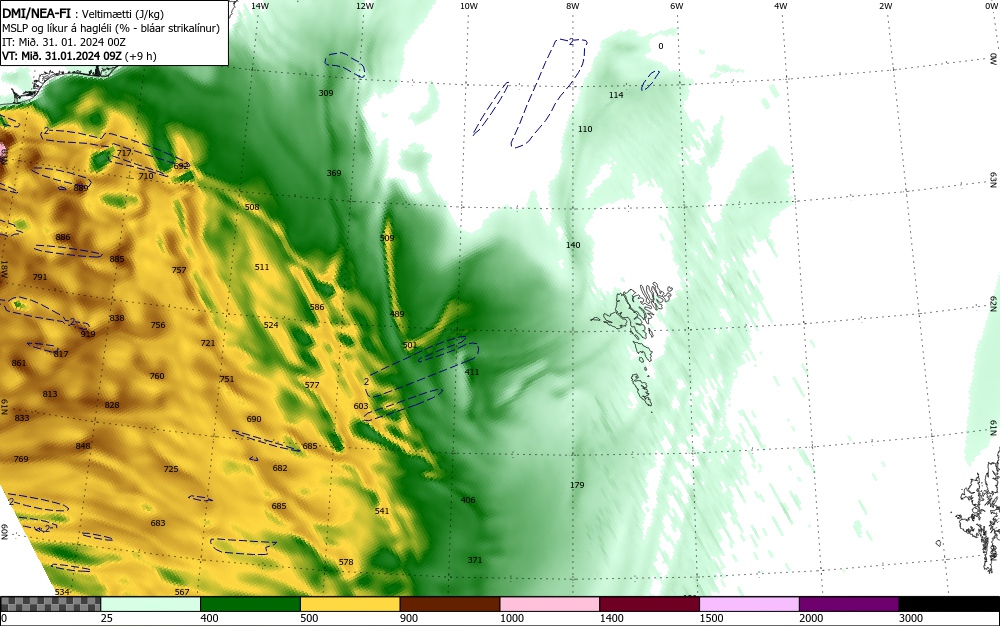Click the '6W' longitude label
This screenshot has height=626, width=1000.
pos(677,6)
